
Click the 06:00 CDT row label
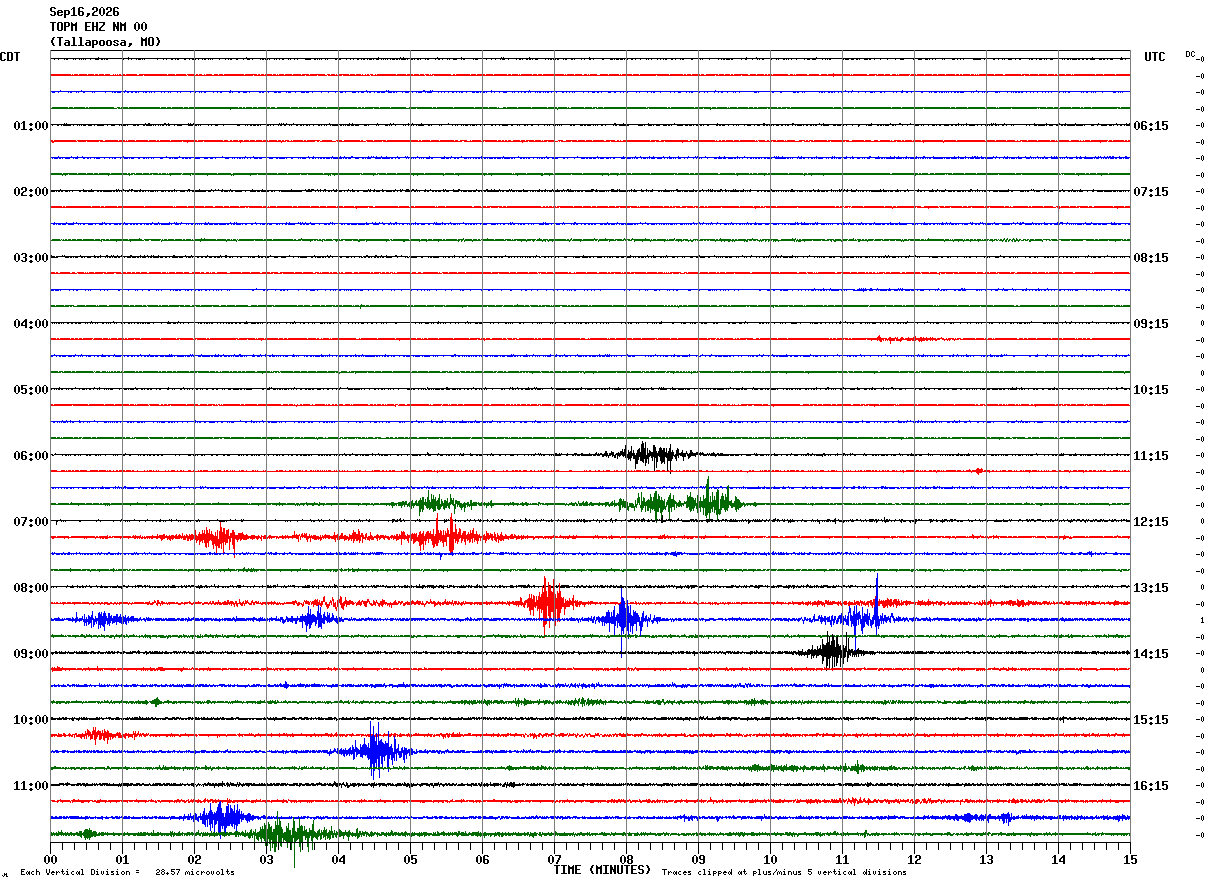(x=30, y=456)
